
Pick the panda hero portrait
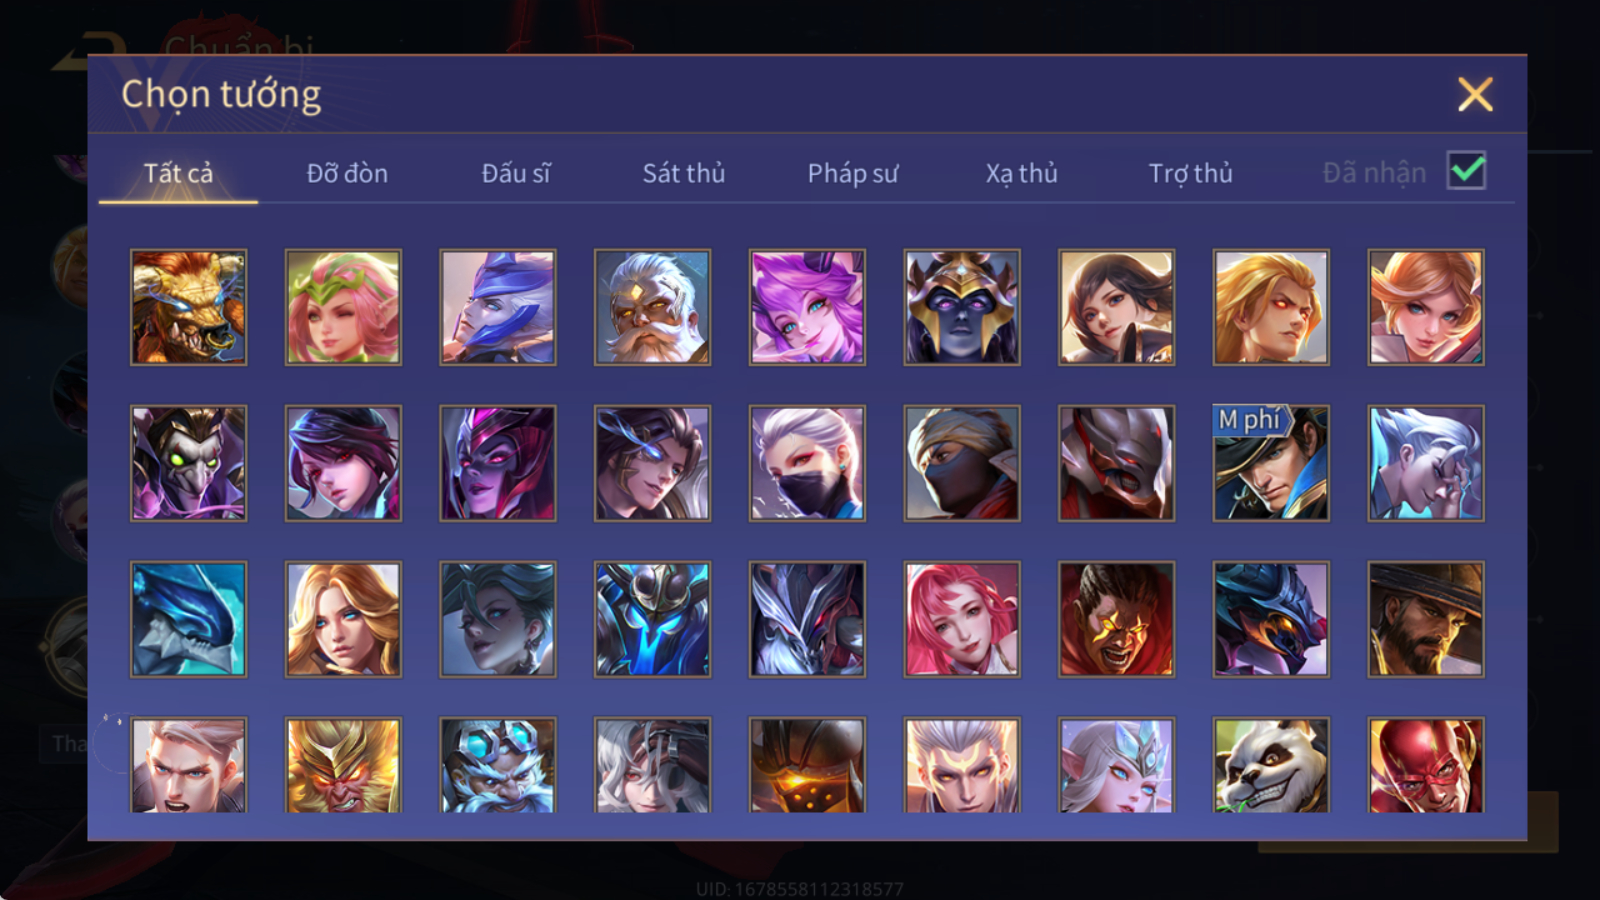pos(1271,765)
